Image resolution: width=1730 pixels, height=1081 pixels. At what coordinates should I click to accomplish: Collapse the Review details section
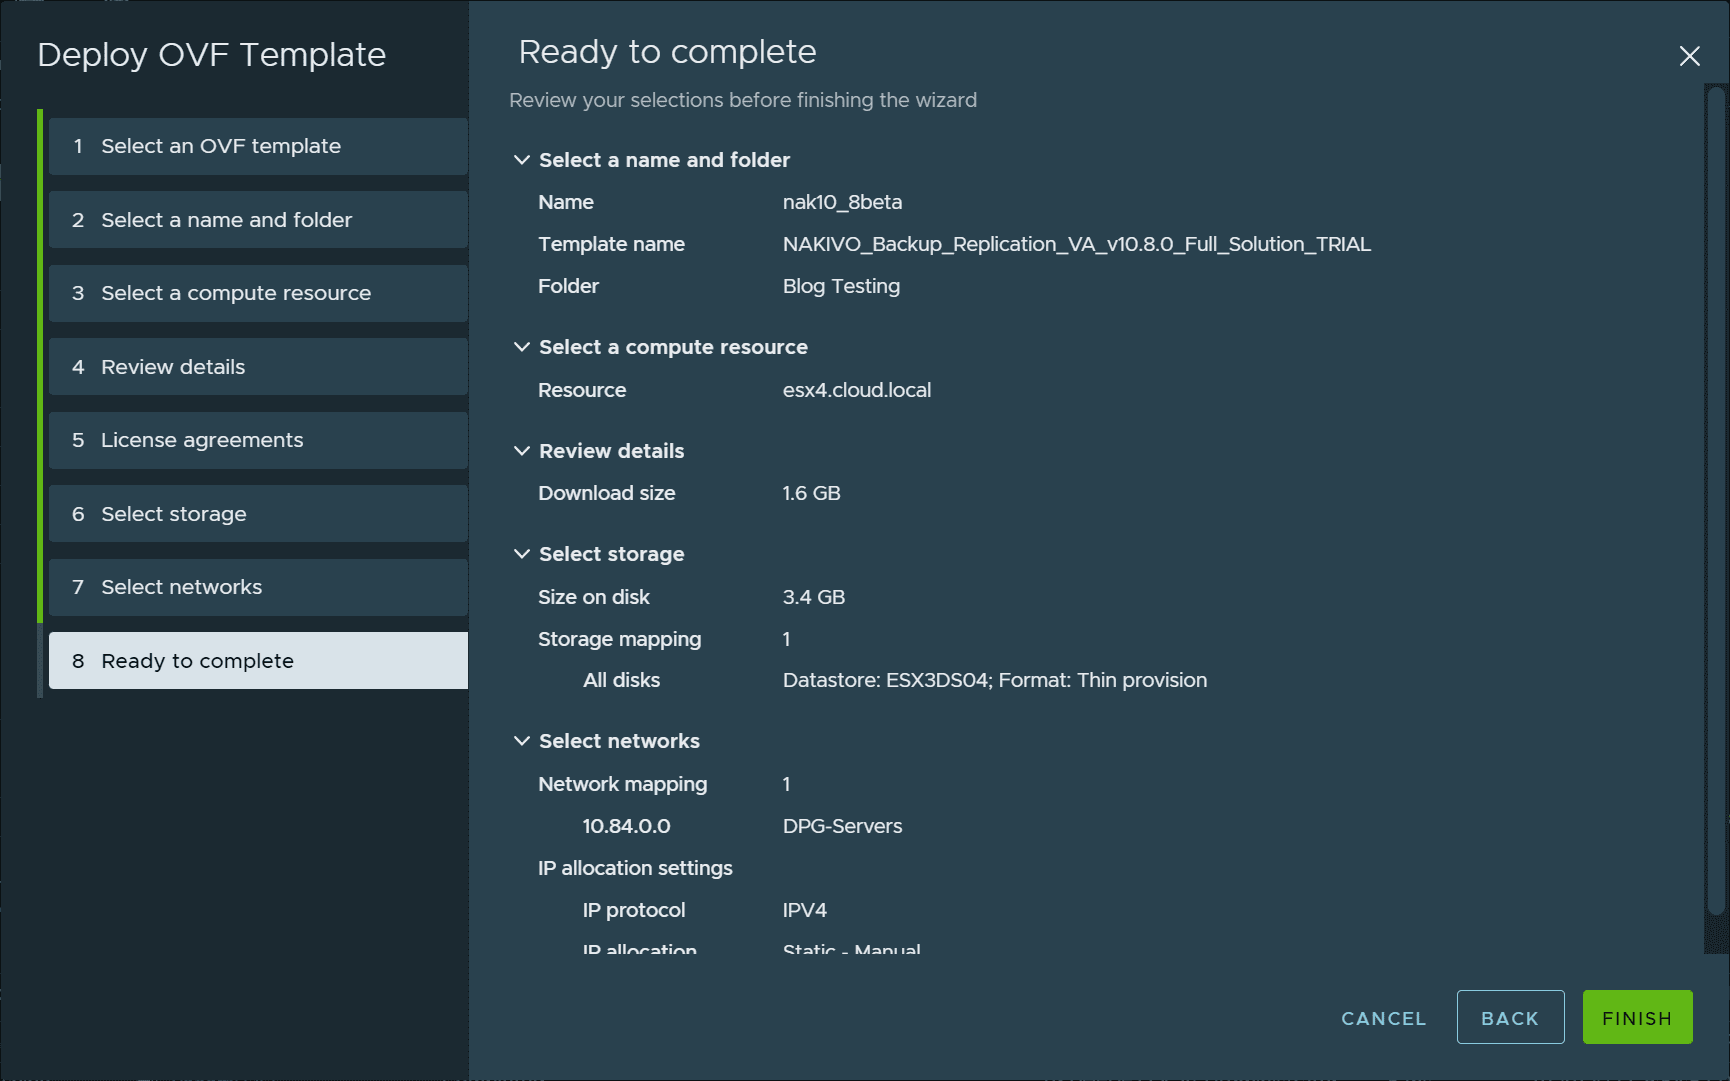click(521, 450)
